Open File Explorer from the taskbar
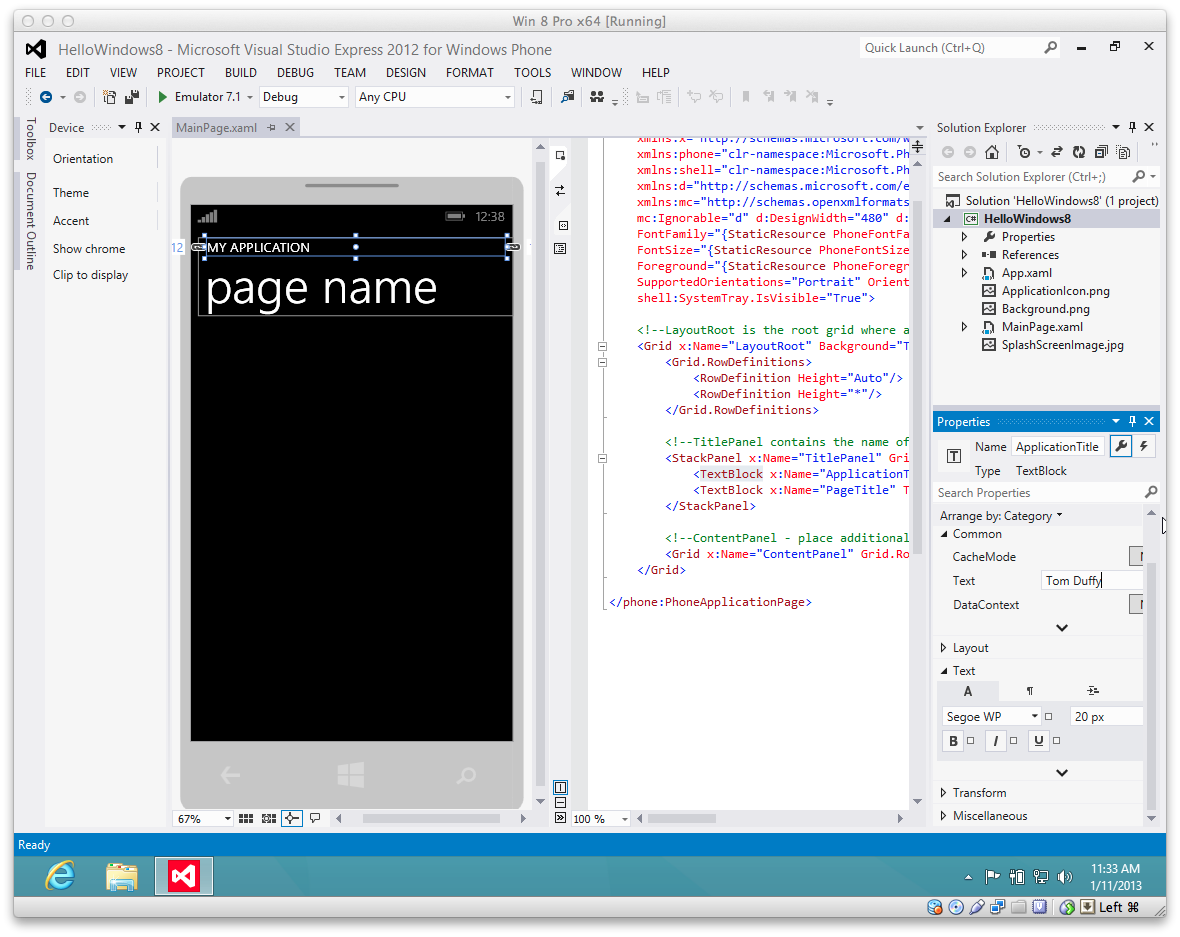This screenshot has height=937, width=1180. (122, 876)
